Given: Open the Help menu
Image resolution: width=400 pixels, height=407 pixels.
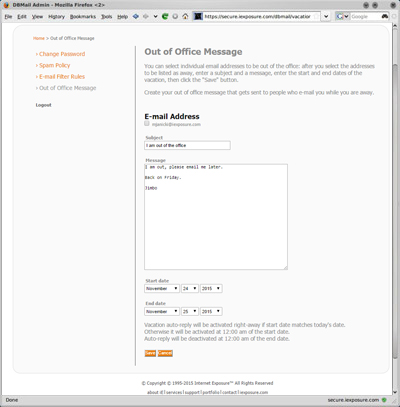Looking at the screenshot, I should [122, 17].
